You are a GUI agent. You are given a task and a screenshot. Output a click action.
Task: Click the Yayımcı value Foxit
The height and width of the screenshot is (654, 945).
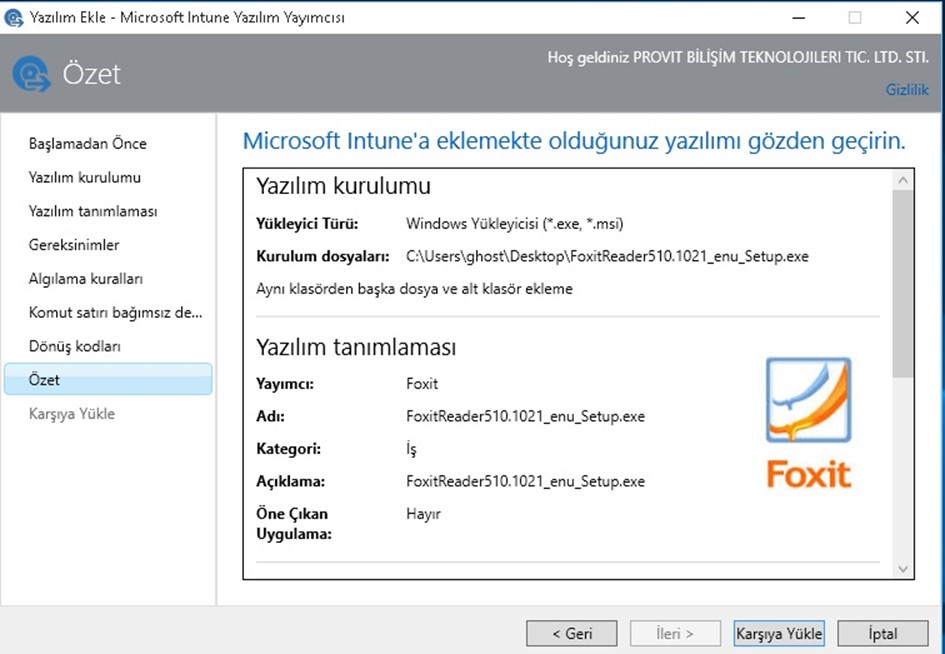(x=422, y=384)
